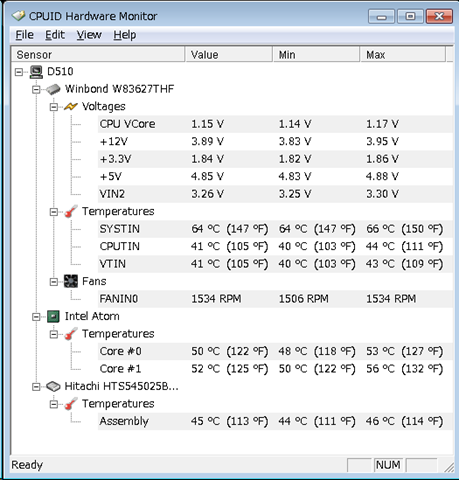Screen dimensions: 459x480
Task: Select the CPUTIN temperature row
Action: (275, 246)
